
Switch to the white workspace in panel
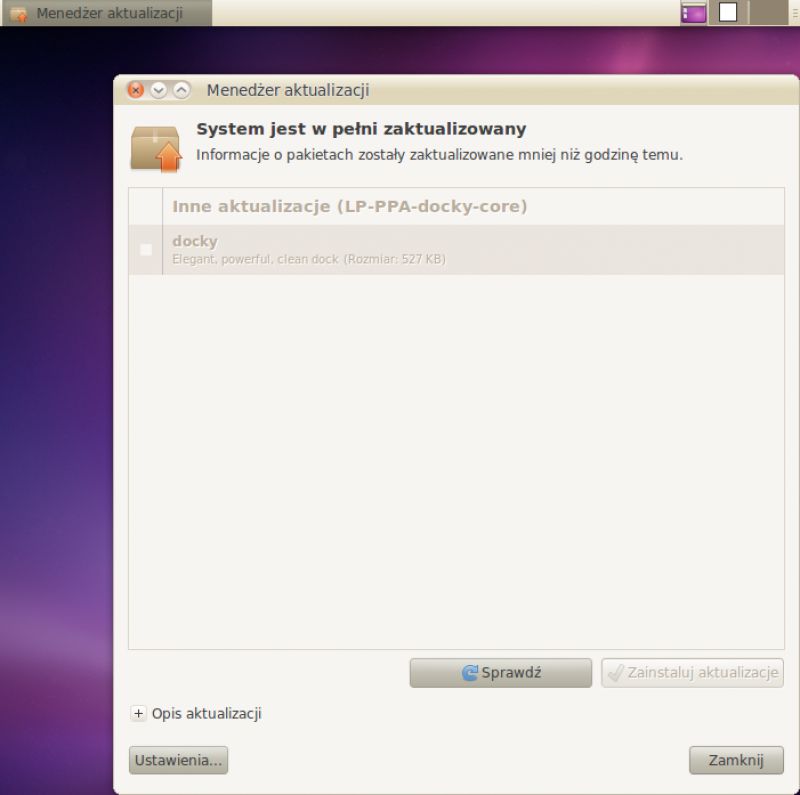728,12
